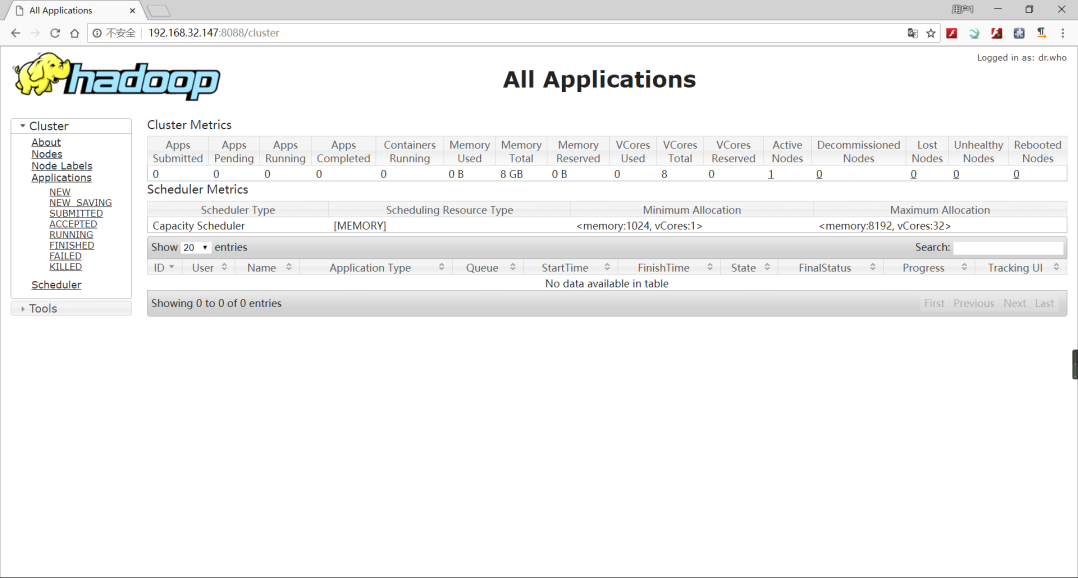The width and height of the screenshot is (1078, 578).
Task: Click the back navigation arrow
Action: tap(15, 33)
